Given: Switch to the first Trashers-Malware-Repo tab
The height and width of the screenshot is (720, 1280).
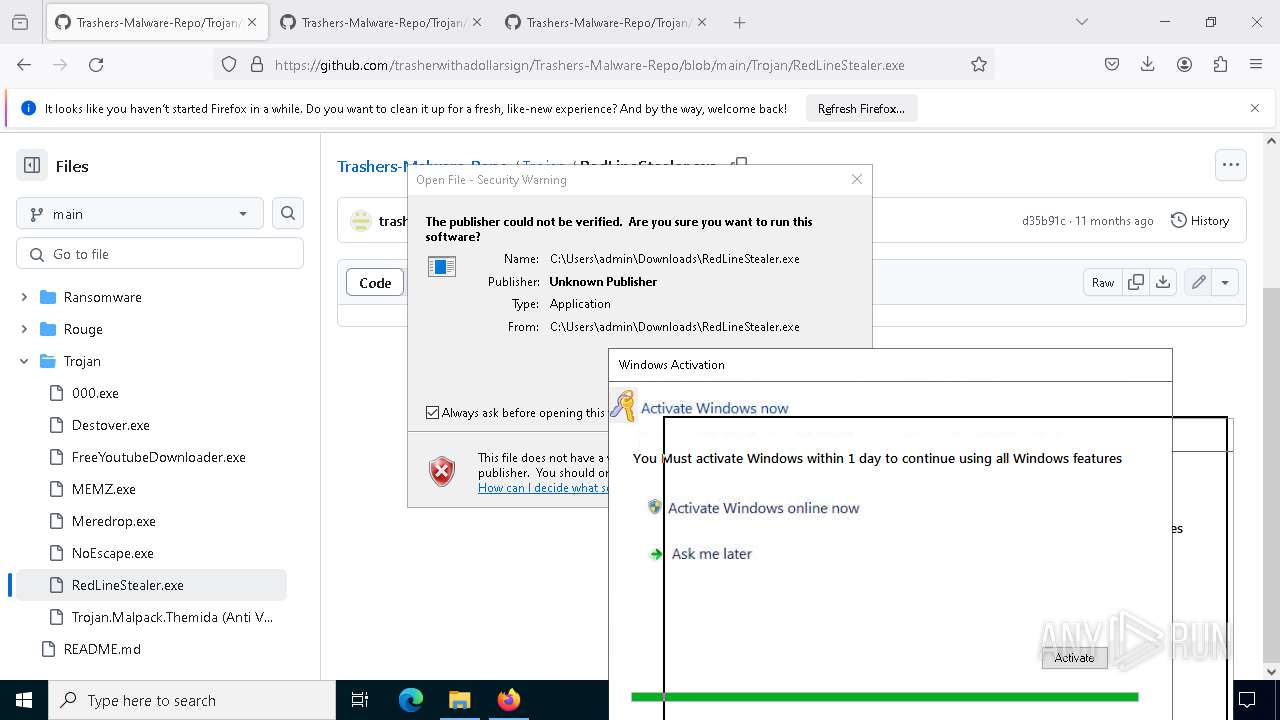Looking at the screenshot, I should click(x=155, y=22).
